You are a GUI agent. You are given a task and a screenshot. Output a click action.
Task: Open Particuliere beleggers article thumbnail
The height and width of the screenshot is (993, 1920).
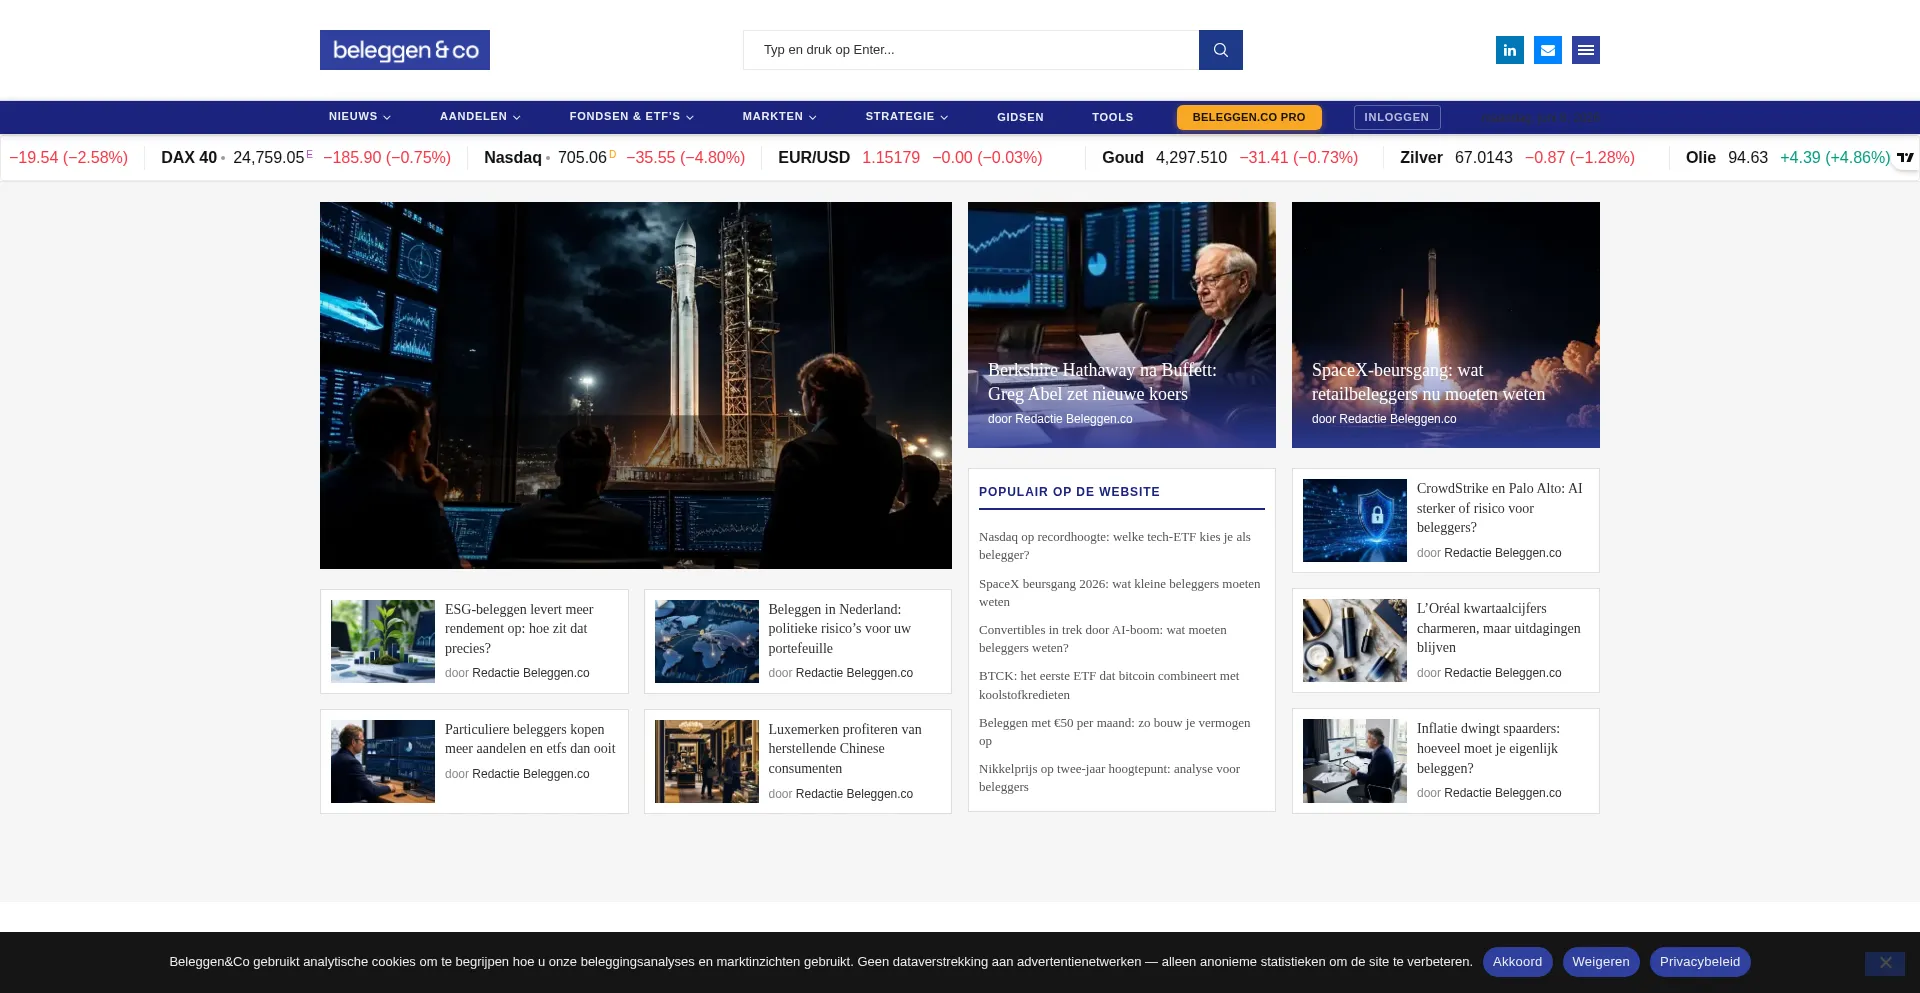[x=383, y=761]
